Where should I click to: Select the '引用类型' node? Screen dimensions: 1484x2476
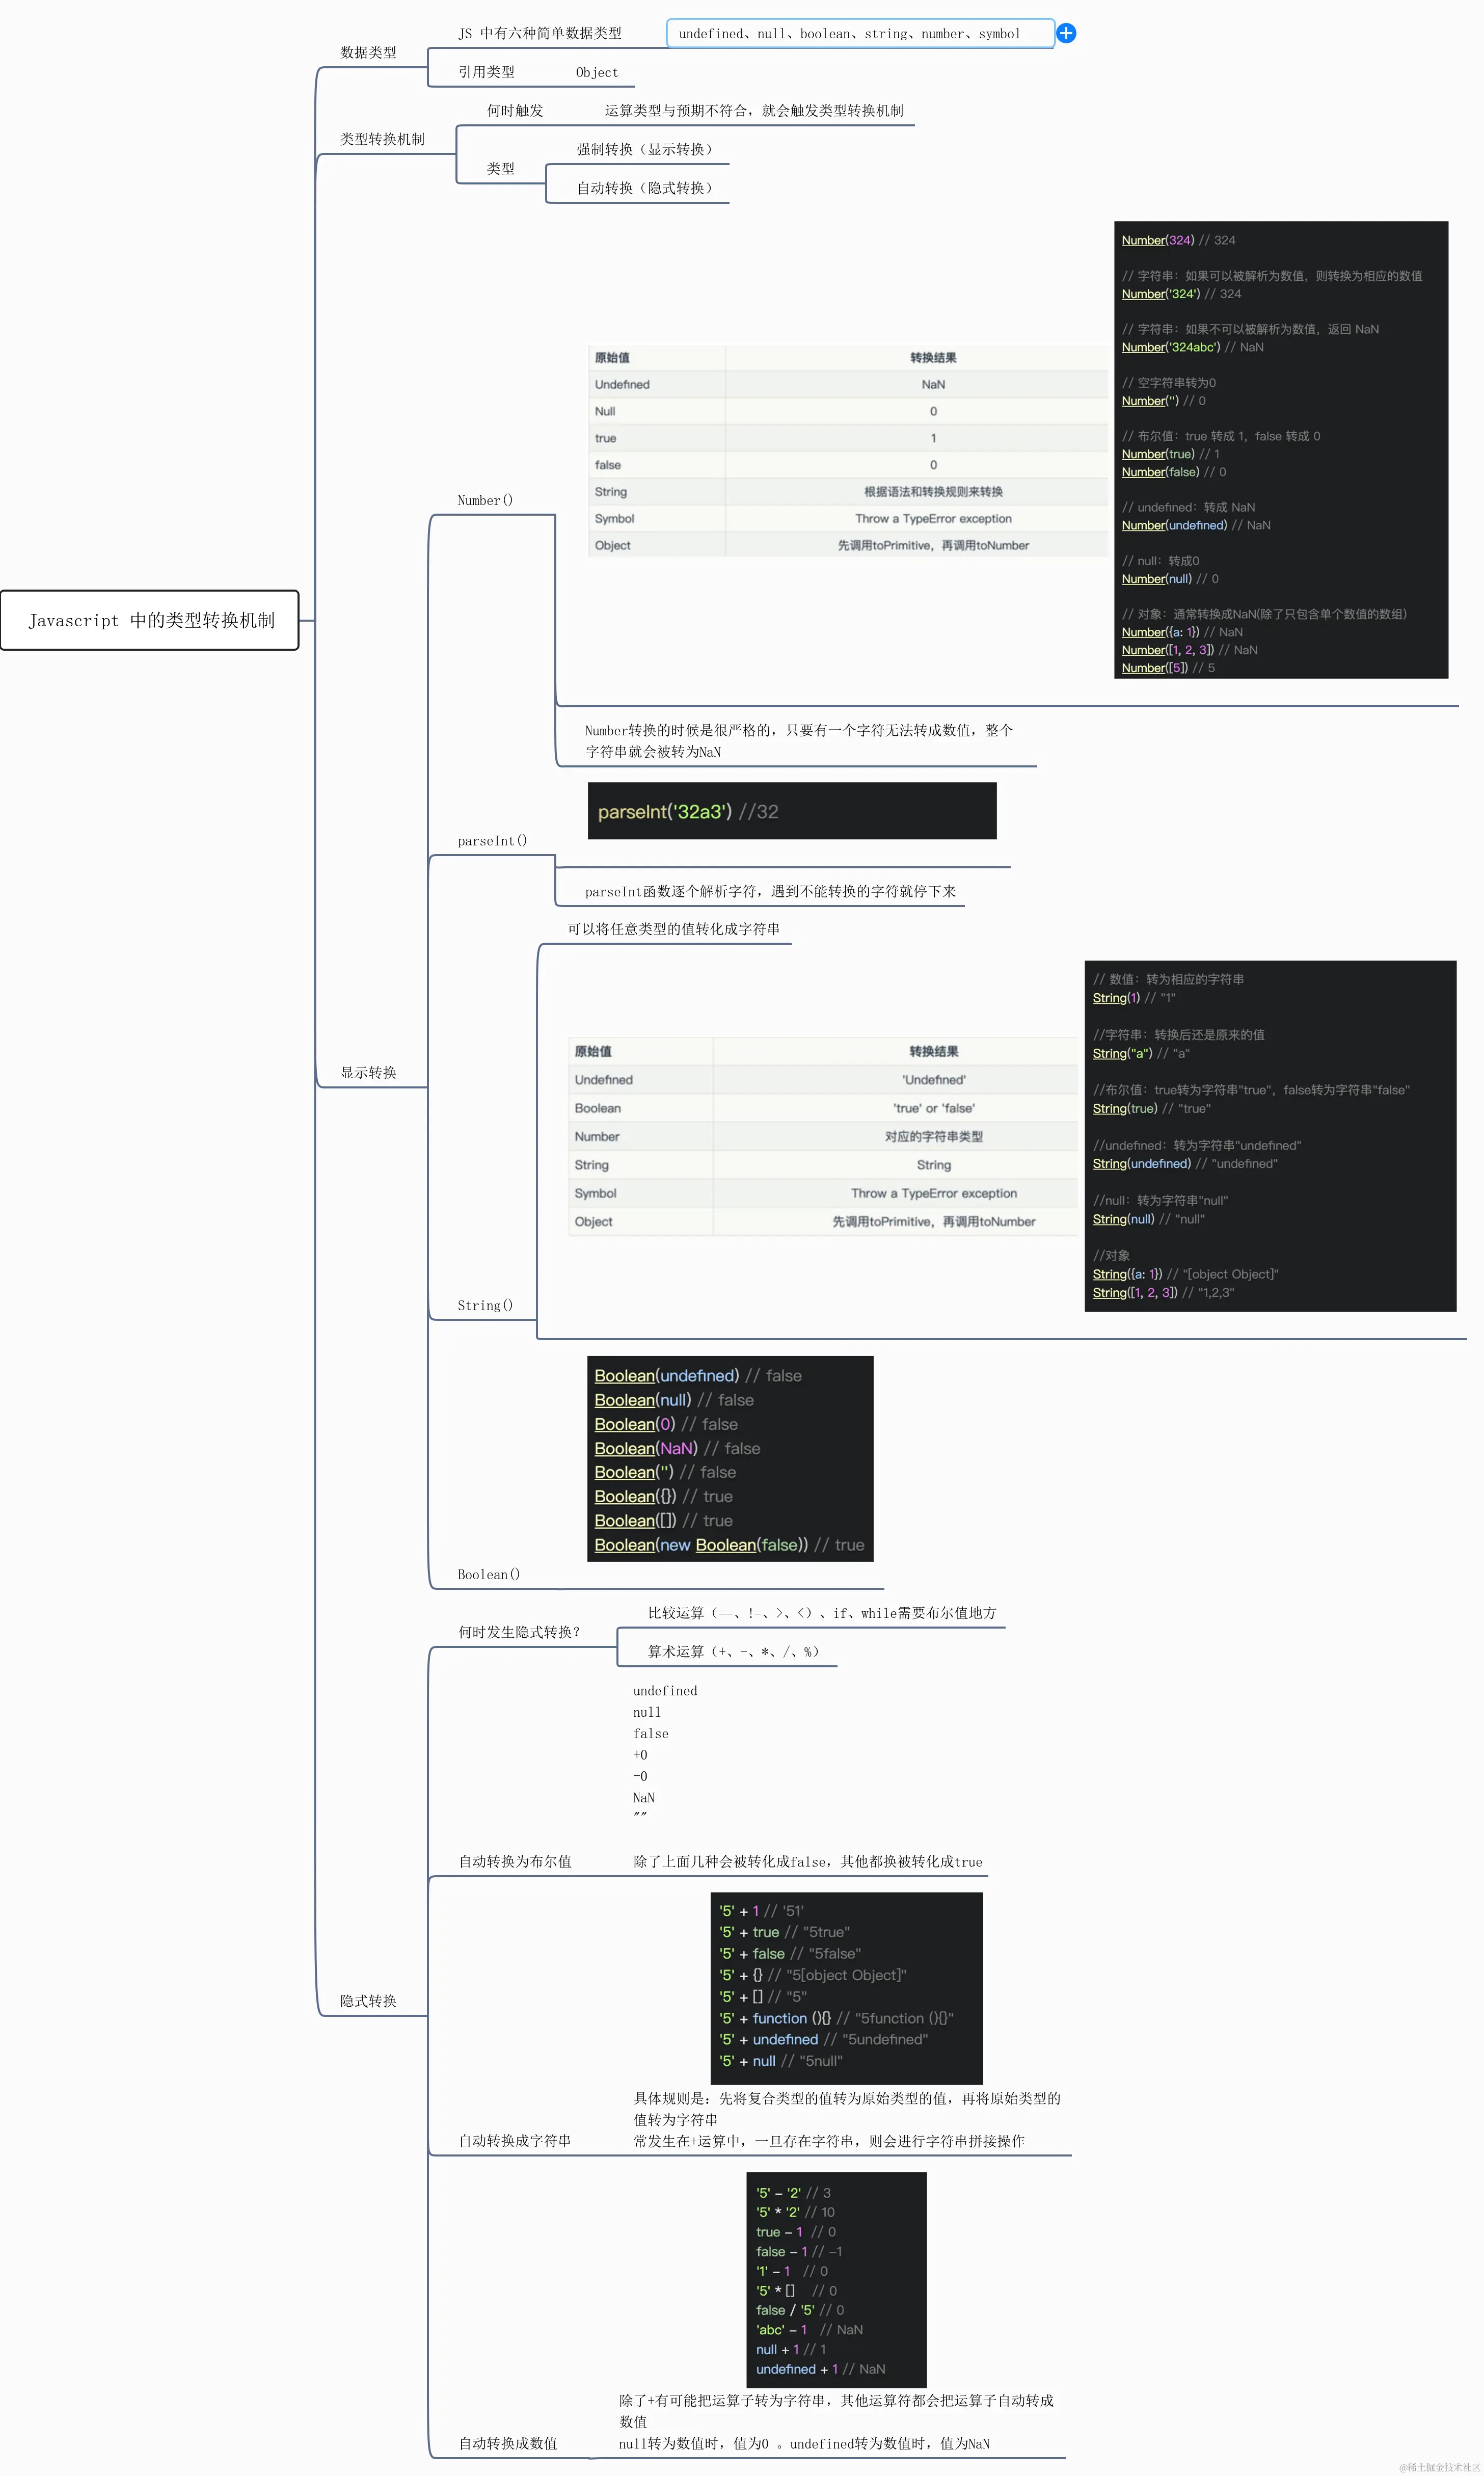point(486,72)
